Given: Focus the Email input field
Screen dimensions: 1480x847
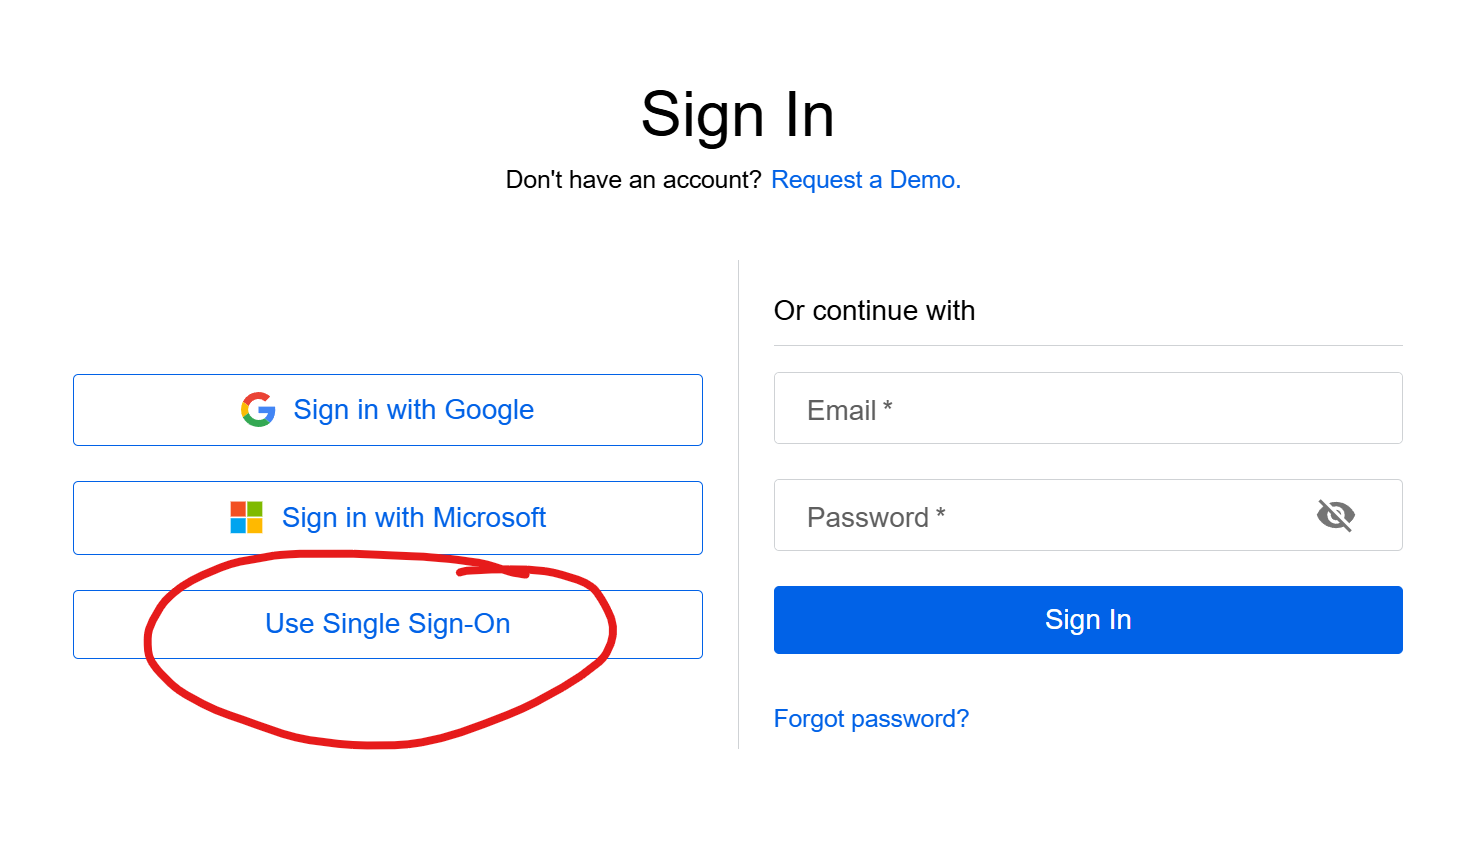Looking at the screenshot, I should 1088,408.
